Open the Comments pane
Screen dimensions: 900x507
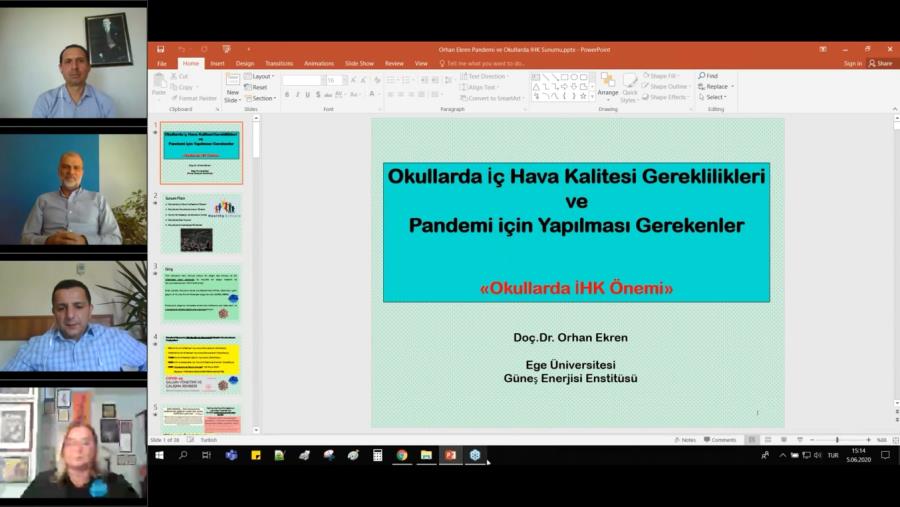720,440
